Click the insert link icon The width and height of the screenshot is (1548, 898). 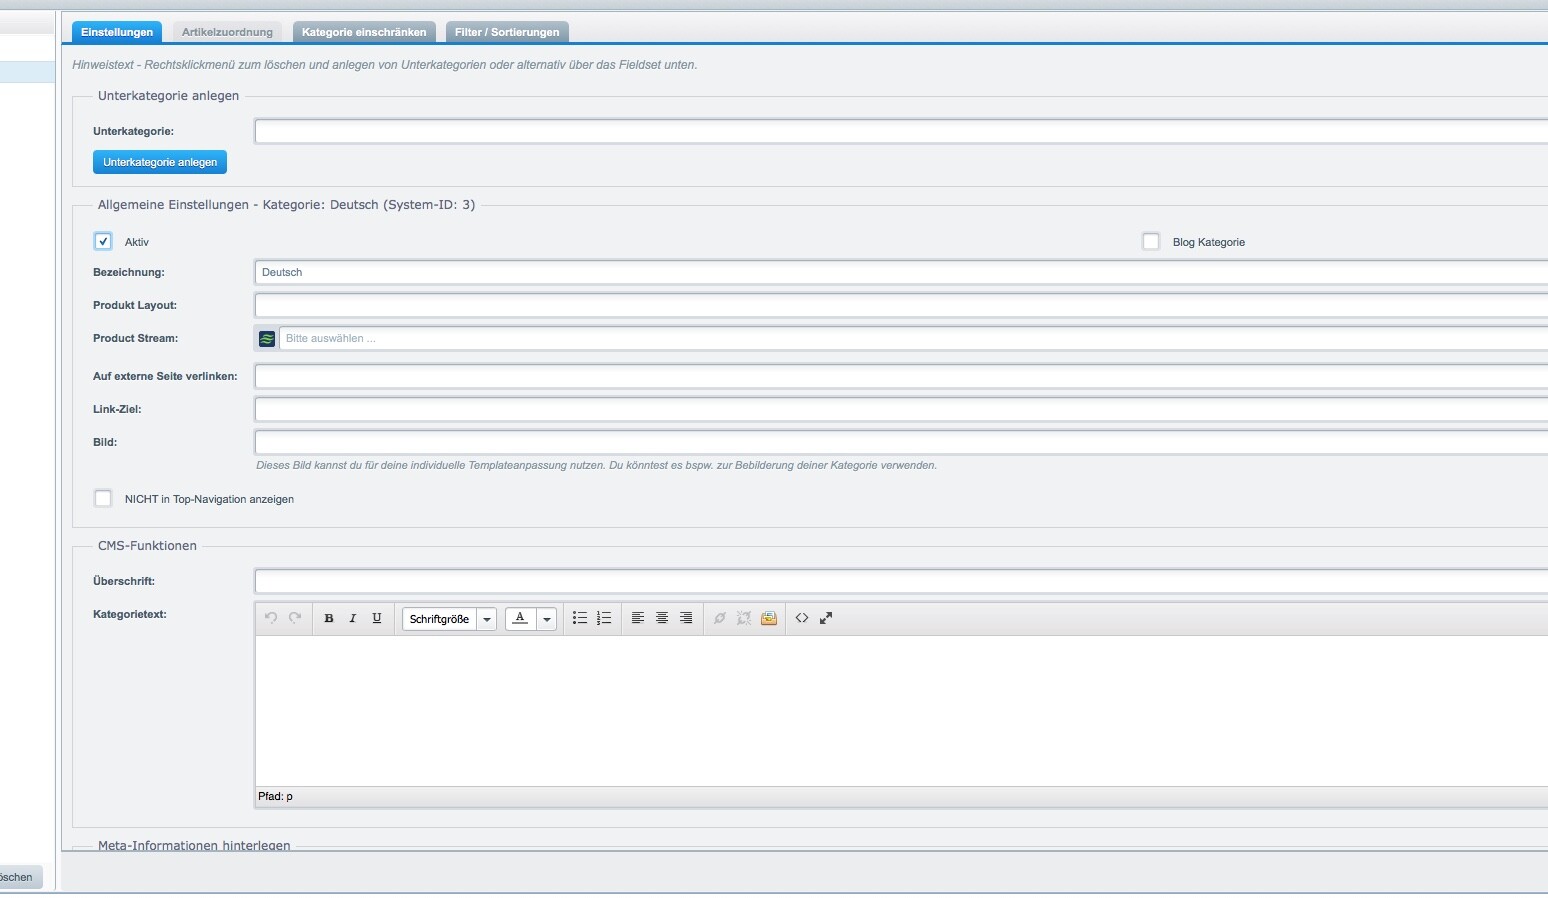(720, 618)
